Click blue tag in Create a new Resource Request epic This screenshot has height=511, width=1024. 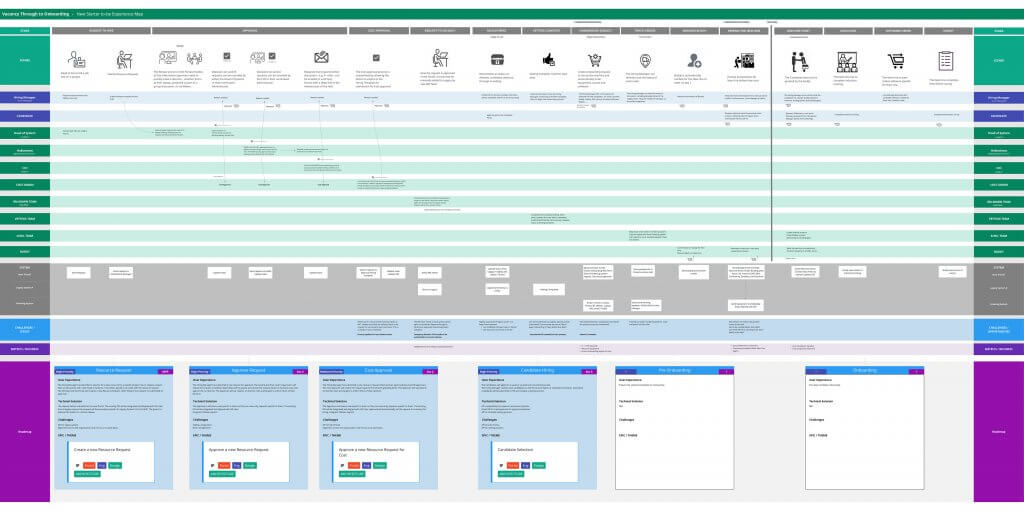click(102, 465)
